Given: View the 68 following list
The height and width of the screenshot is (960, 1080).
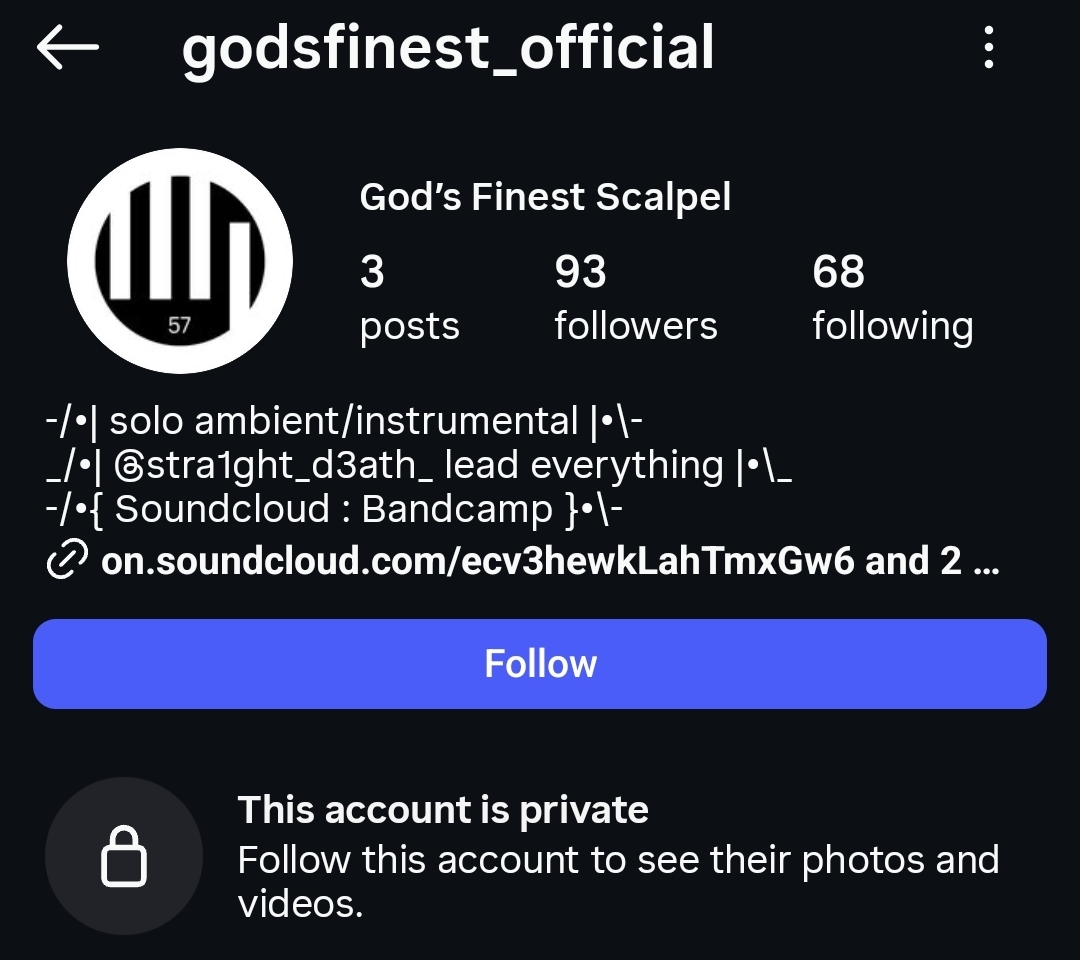Looking at the screenshot, I should [892, 298].
